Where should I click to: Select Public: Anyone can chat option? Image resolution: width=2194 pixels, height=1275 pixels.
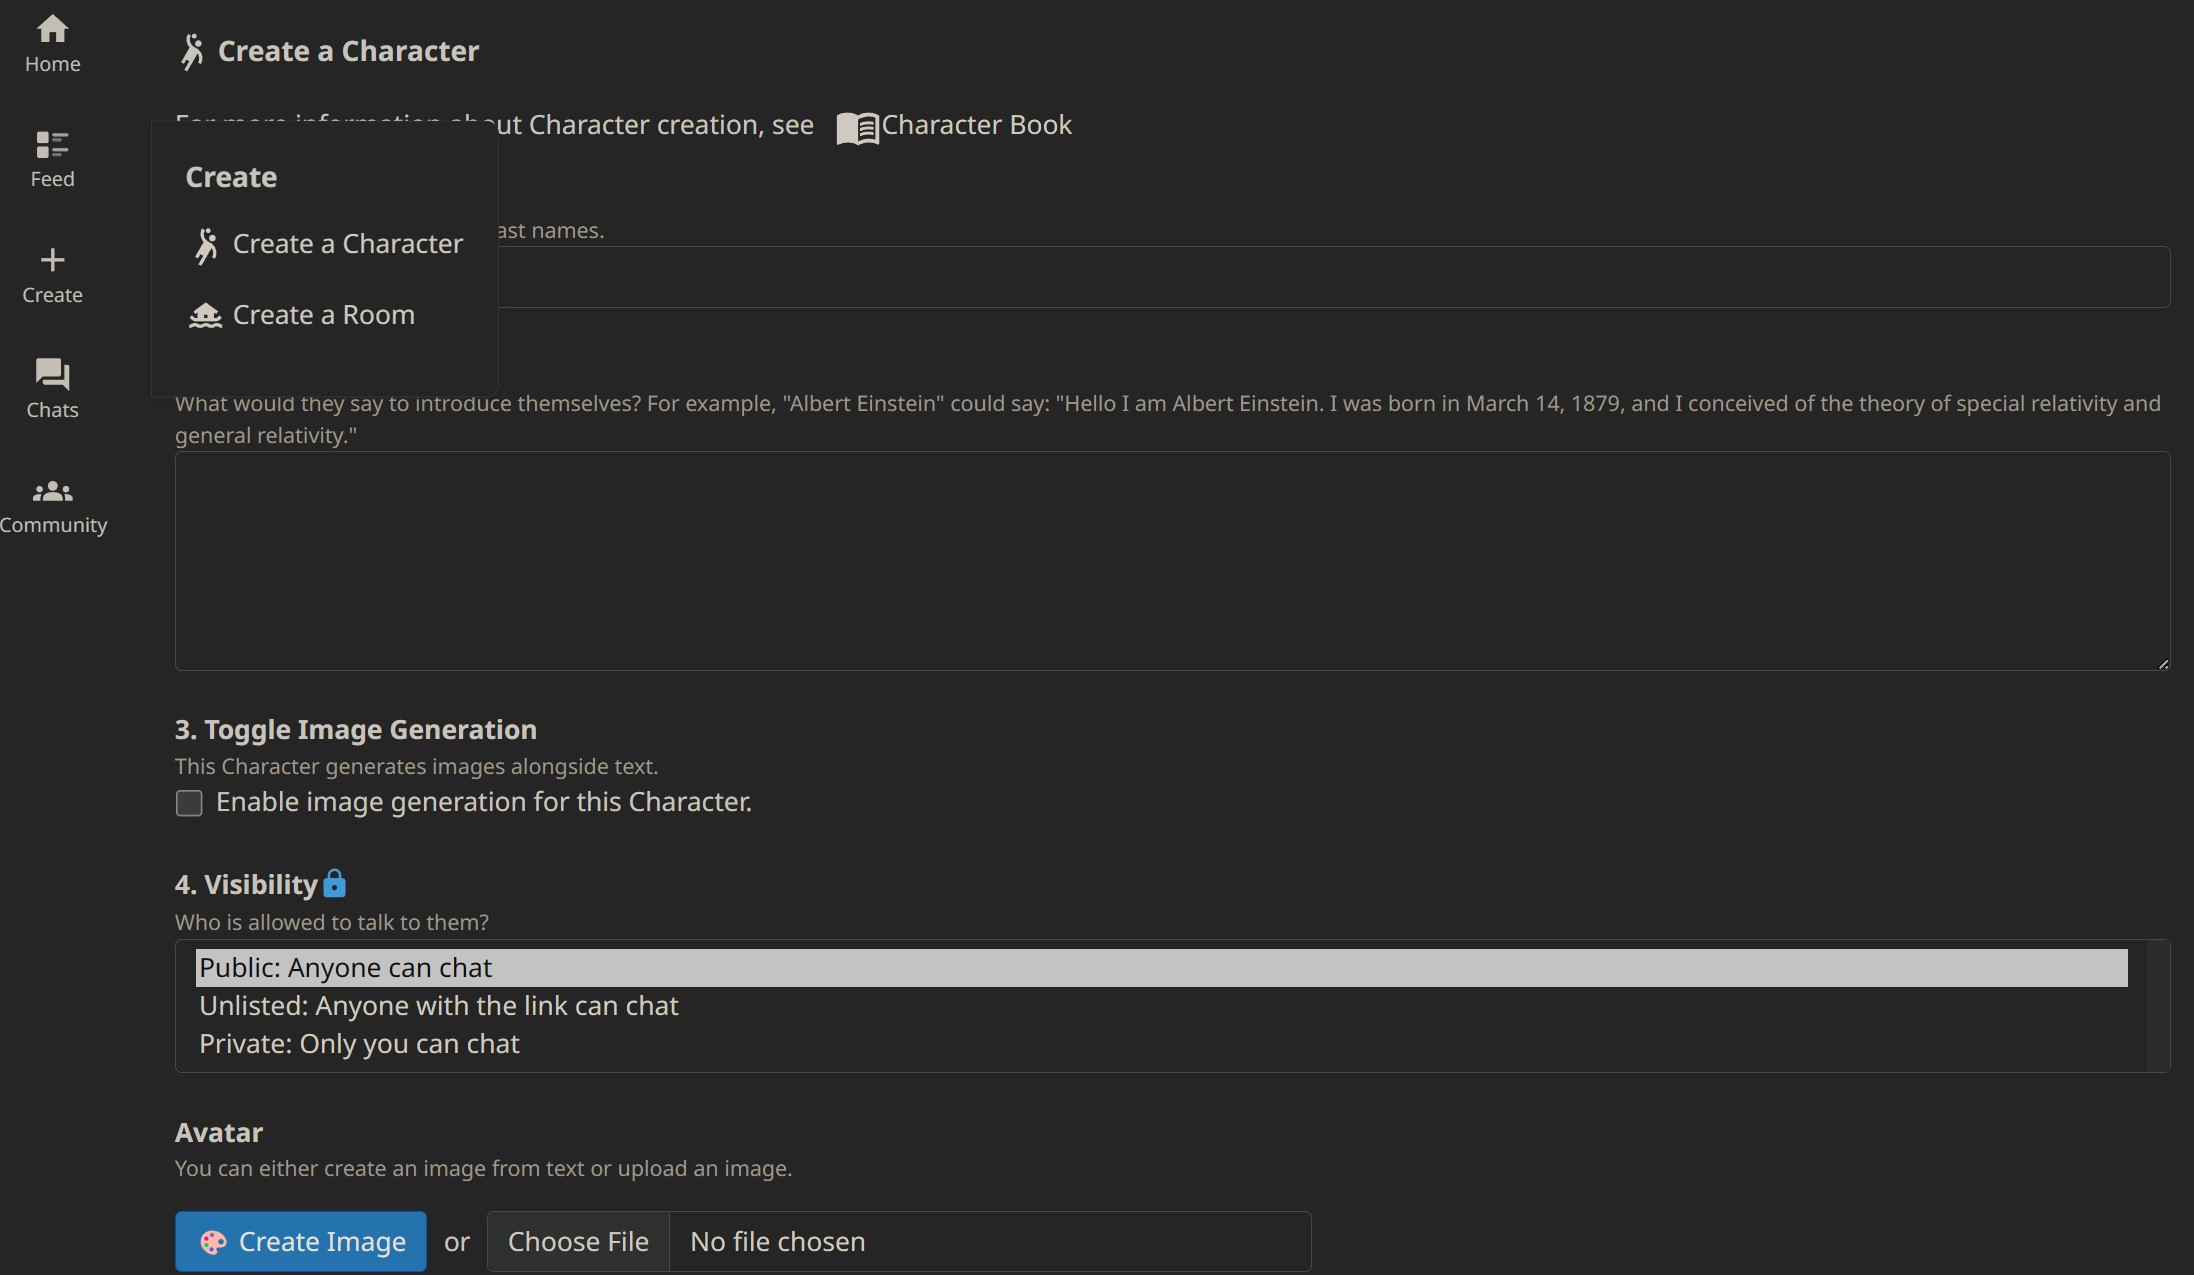1159,967
